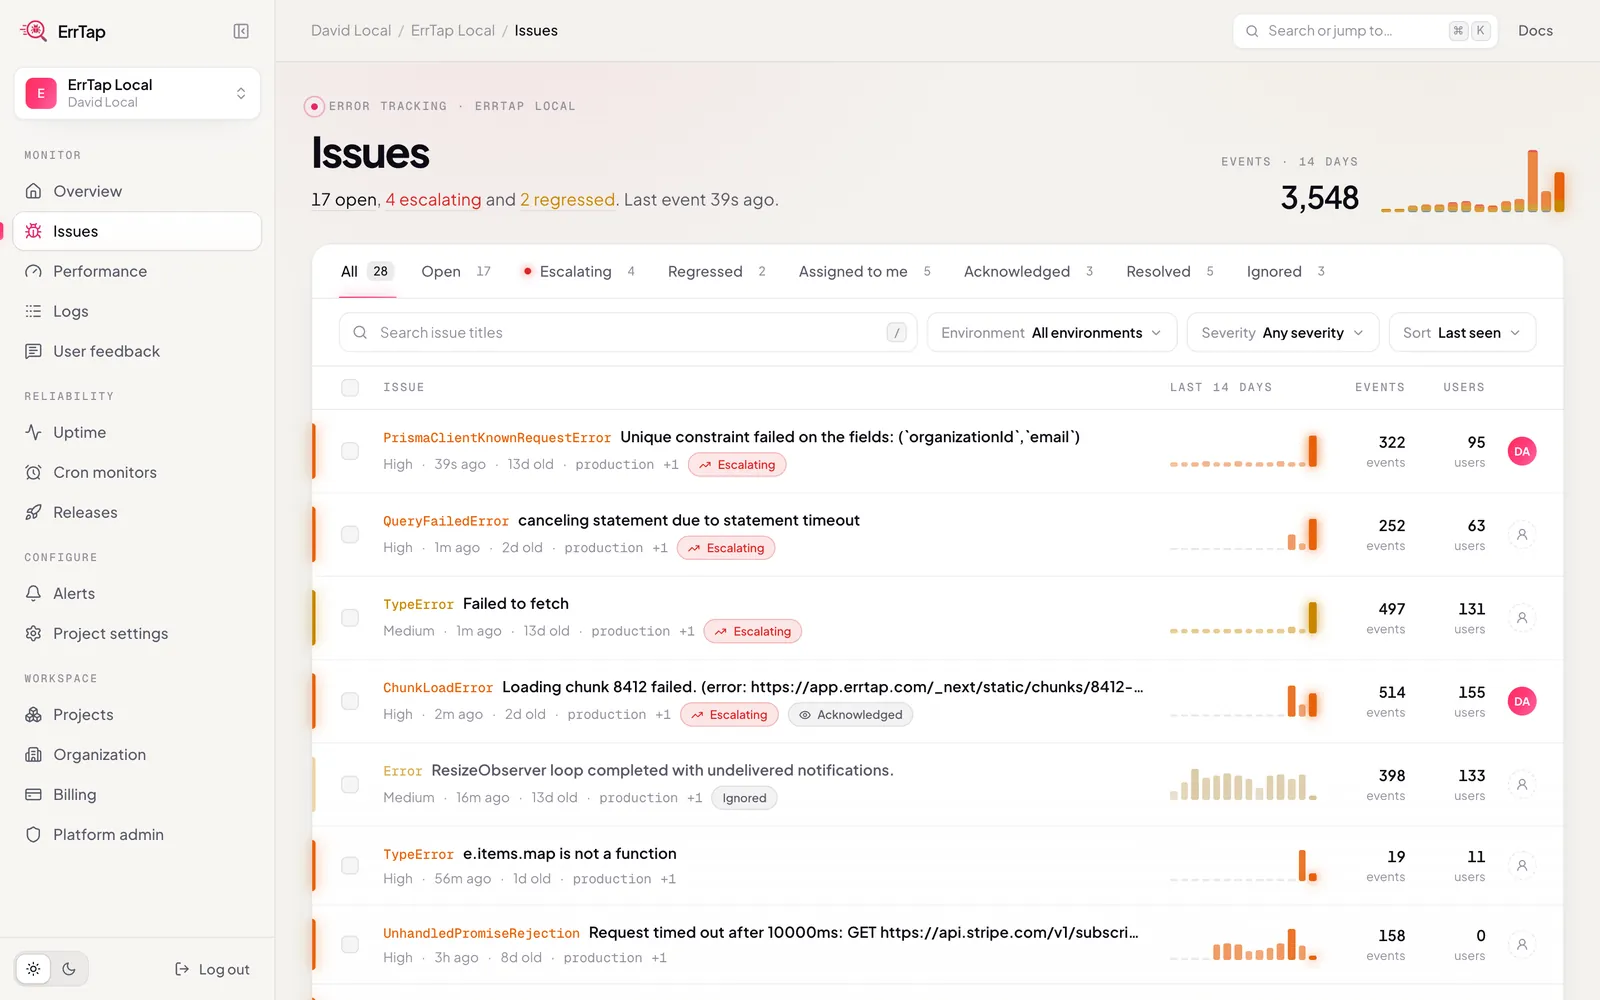1600x1000 pixels.
Task: Go to David Local breadcrumb
Action: pyautogui.click(x=351, y=31)
